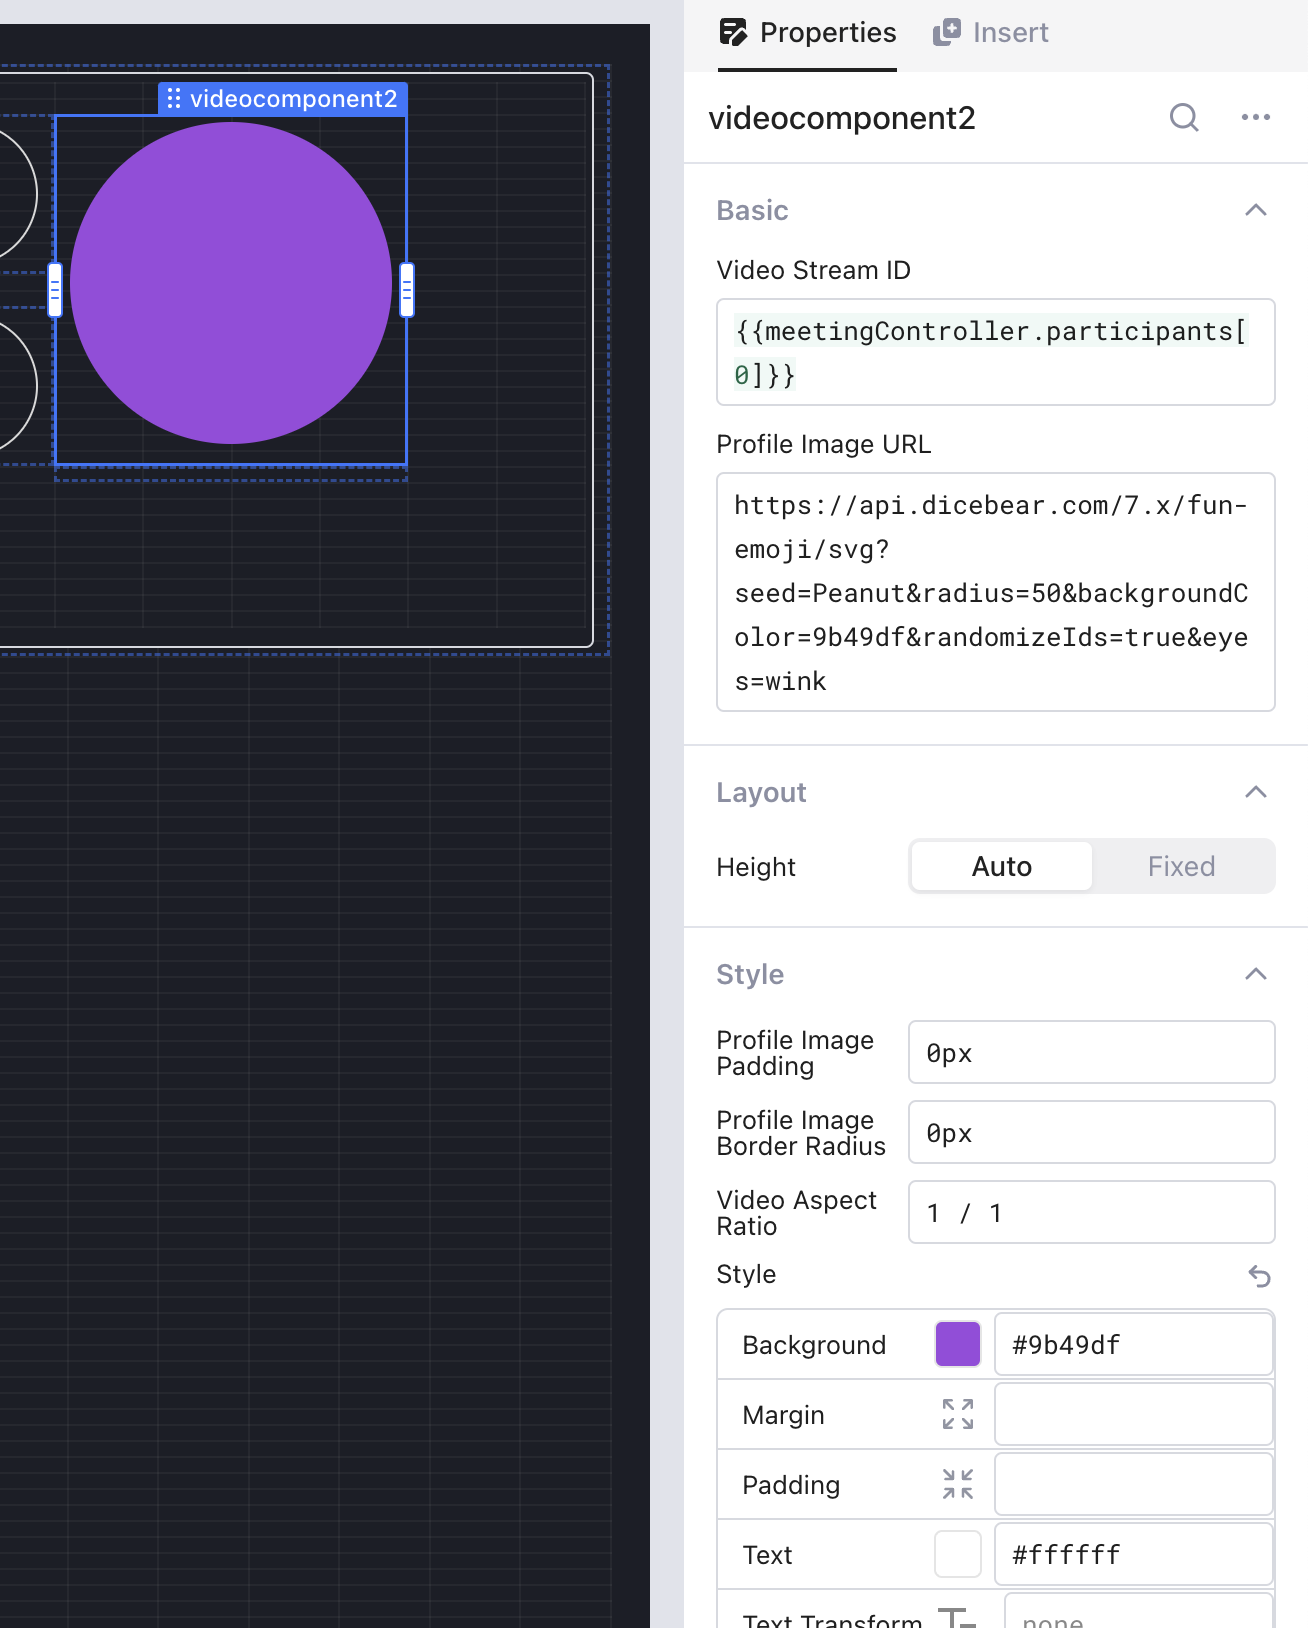Click the Text Transform icon

click(956, 1616)
